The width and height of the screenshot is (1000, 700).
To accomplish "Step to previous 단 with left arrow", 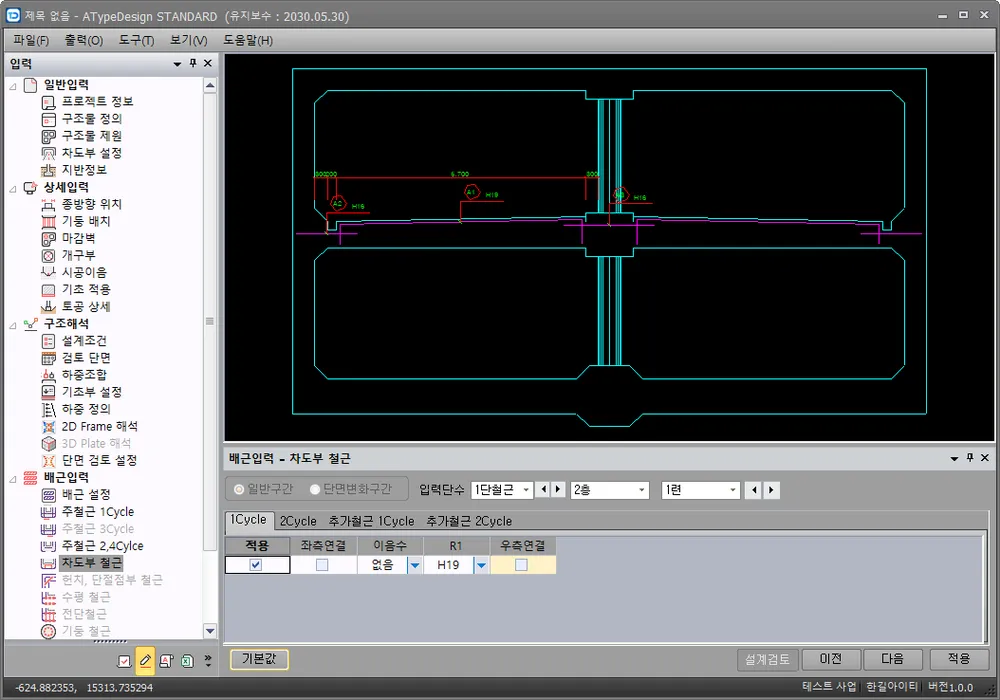I will click(543, 490).
